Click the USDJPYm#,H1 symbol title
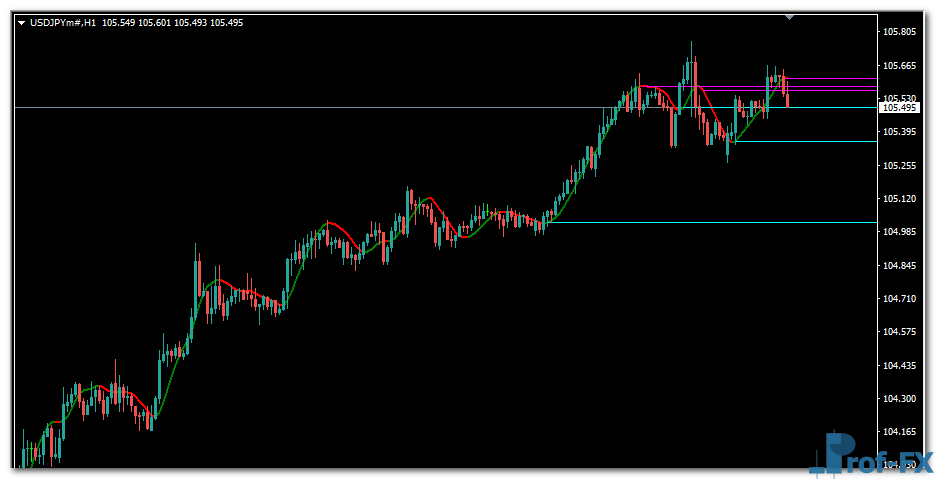This screenshot has width=936, height=479. (x=63, y=22)
